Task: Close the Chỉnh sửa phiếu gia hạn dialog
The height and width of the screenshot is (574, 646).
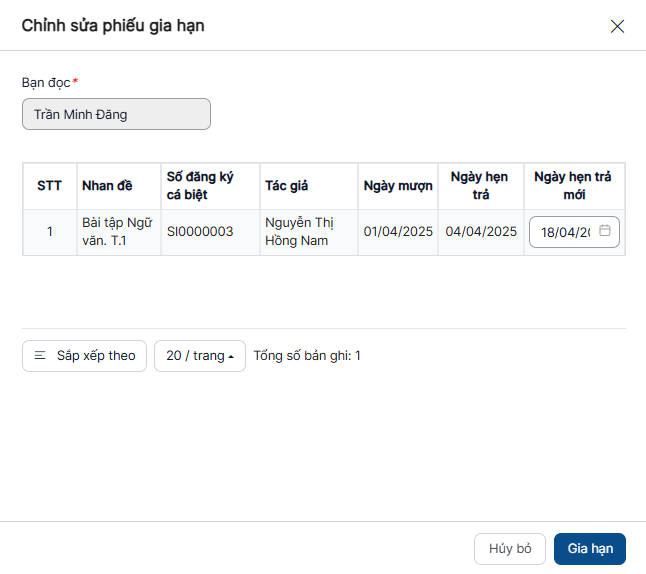Action: tap(617, 26)
